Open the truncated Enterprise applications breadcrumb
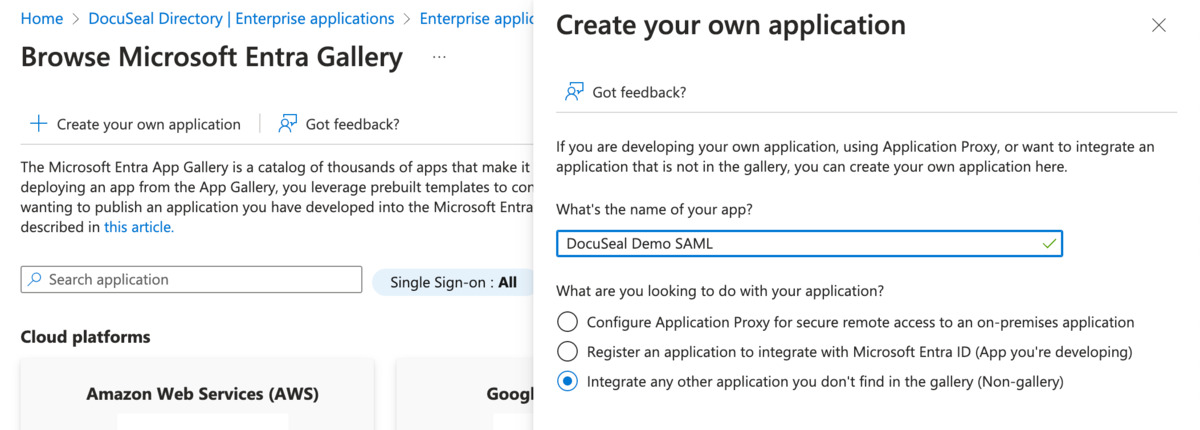Viewport: 1200px width, 430px height. coord(477,18)
